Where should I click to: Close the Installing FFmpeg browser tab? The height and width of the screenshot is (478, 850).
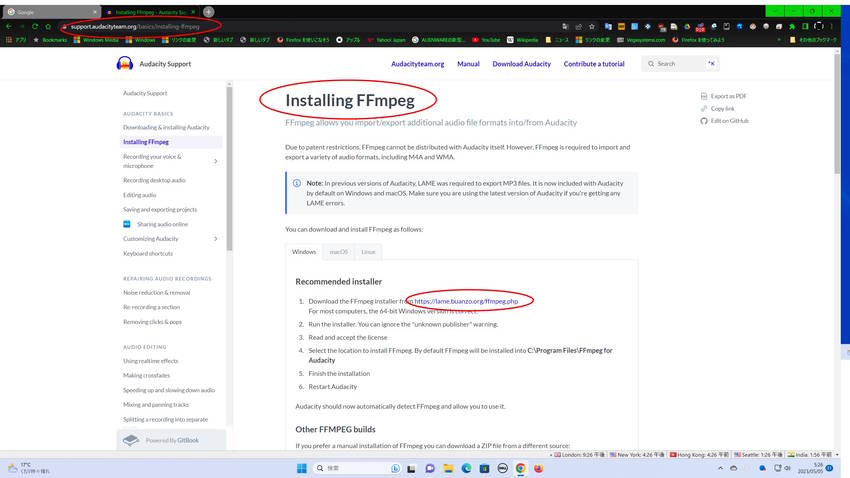(193, 11)
